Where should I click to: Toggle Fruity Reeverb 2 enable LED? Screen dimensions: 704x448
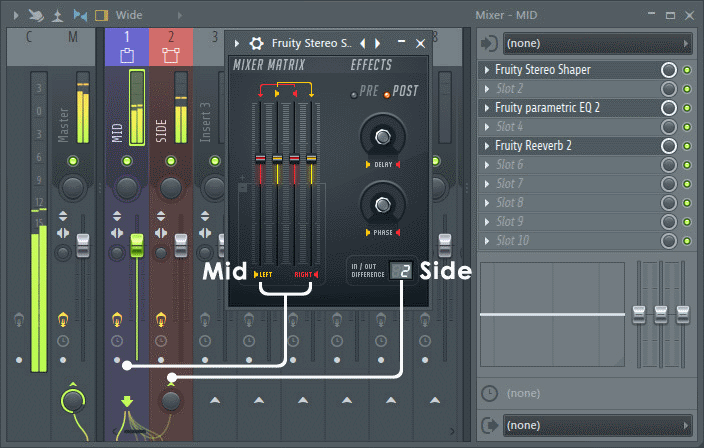point(687,146)
